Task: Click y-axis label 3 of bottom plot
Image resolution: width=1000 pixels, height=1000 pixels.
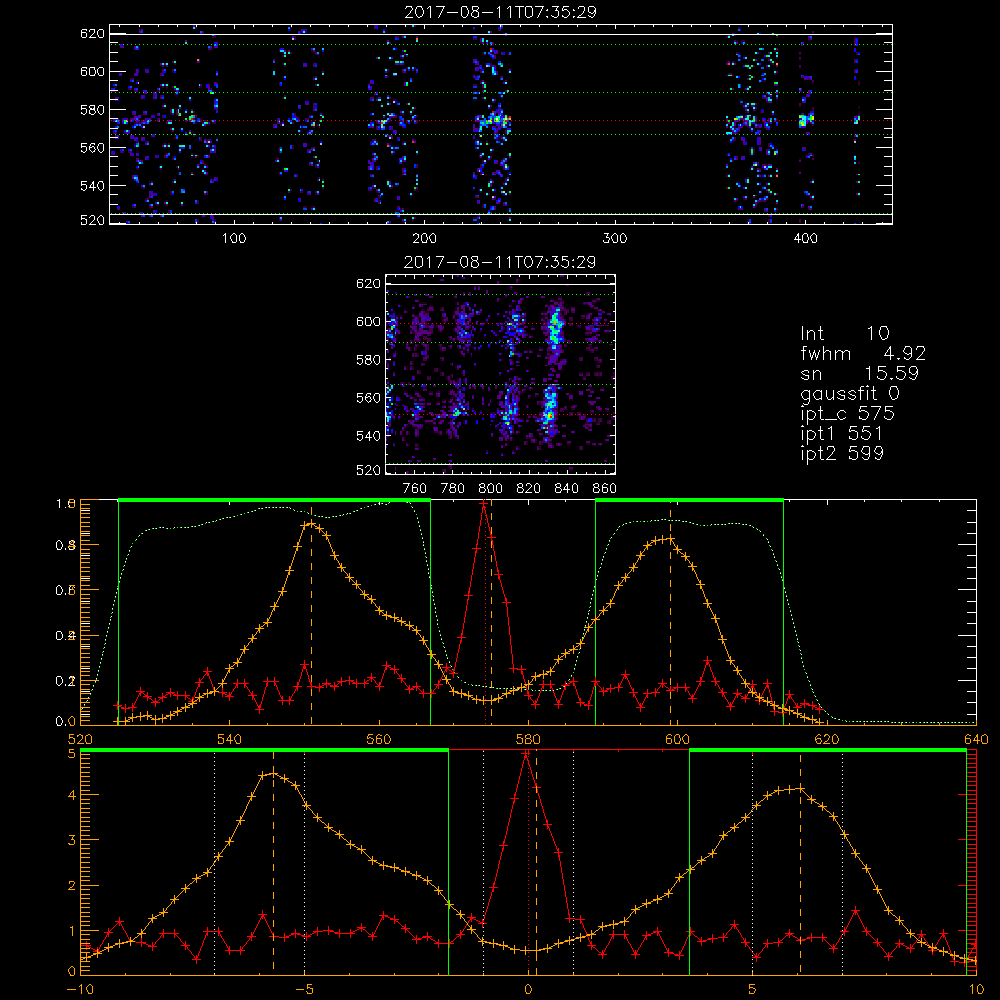Action: 71,840
